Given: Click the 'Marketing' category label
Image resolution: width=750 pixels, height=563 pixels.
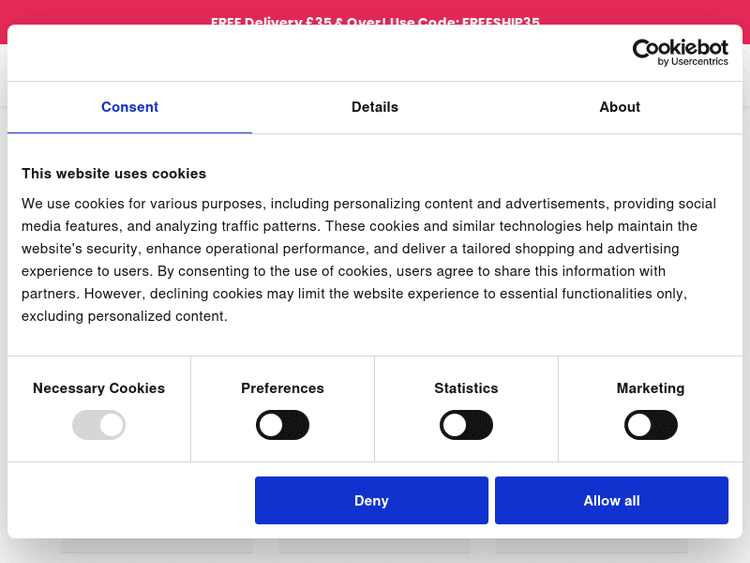Looking at the screenshot, I should (651, 388).
